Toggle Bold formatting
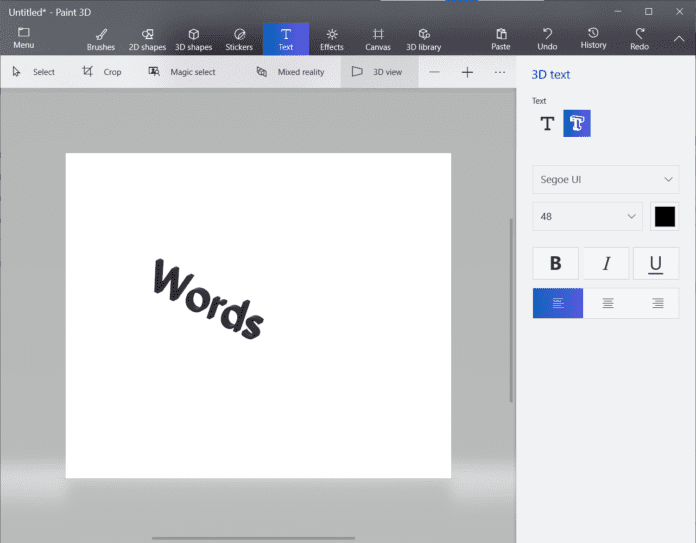 [555, 263]
